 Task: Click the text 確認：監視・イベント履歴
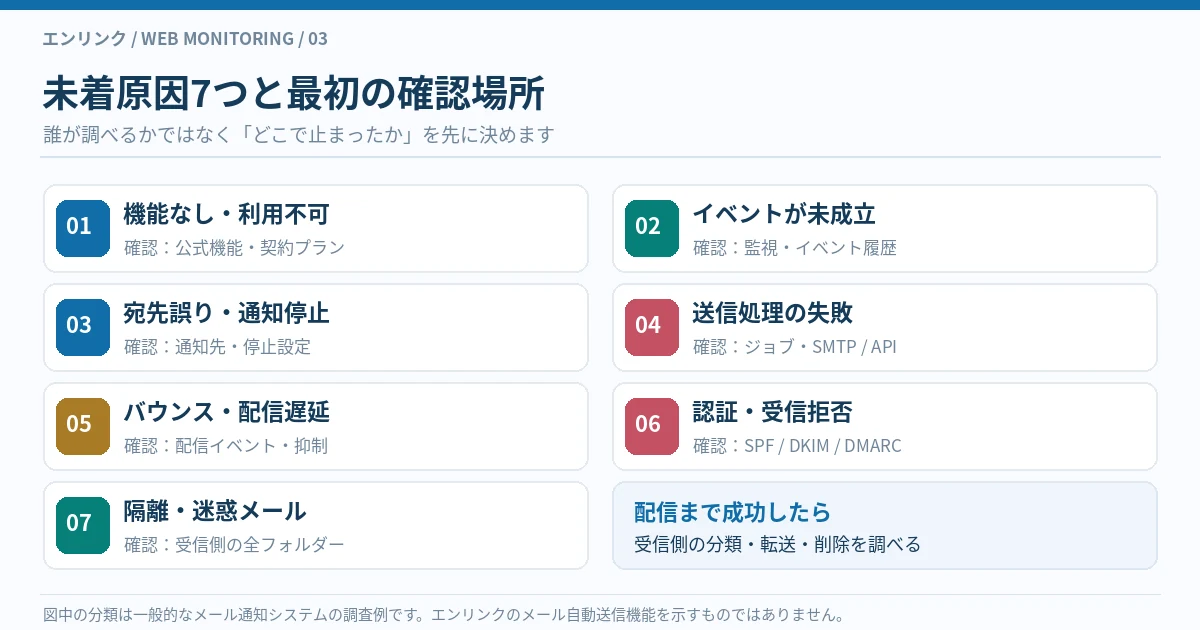(x=795, y=248)
